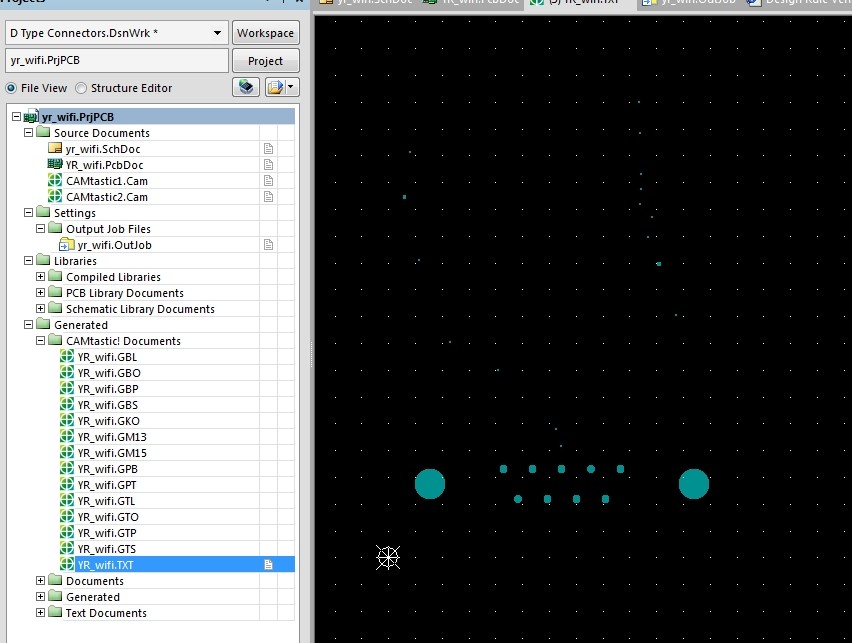Collapse the yr_wifi.PrjPCB project node
This screenshot has height=643, width=852.
(x=16, y=117)
